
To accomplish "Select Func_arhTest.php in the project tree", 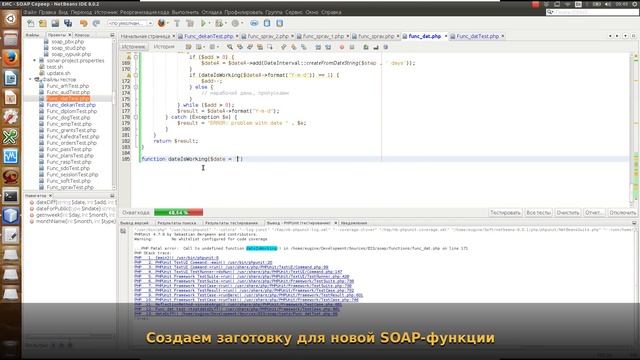I will coord(67,86).
